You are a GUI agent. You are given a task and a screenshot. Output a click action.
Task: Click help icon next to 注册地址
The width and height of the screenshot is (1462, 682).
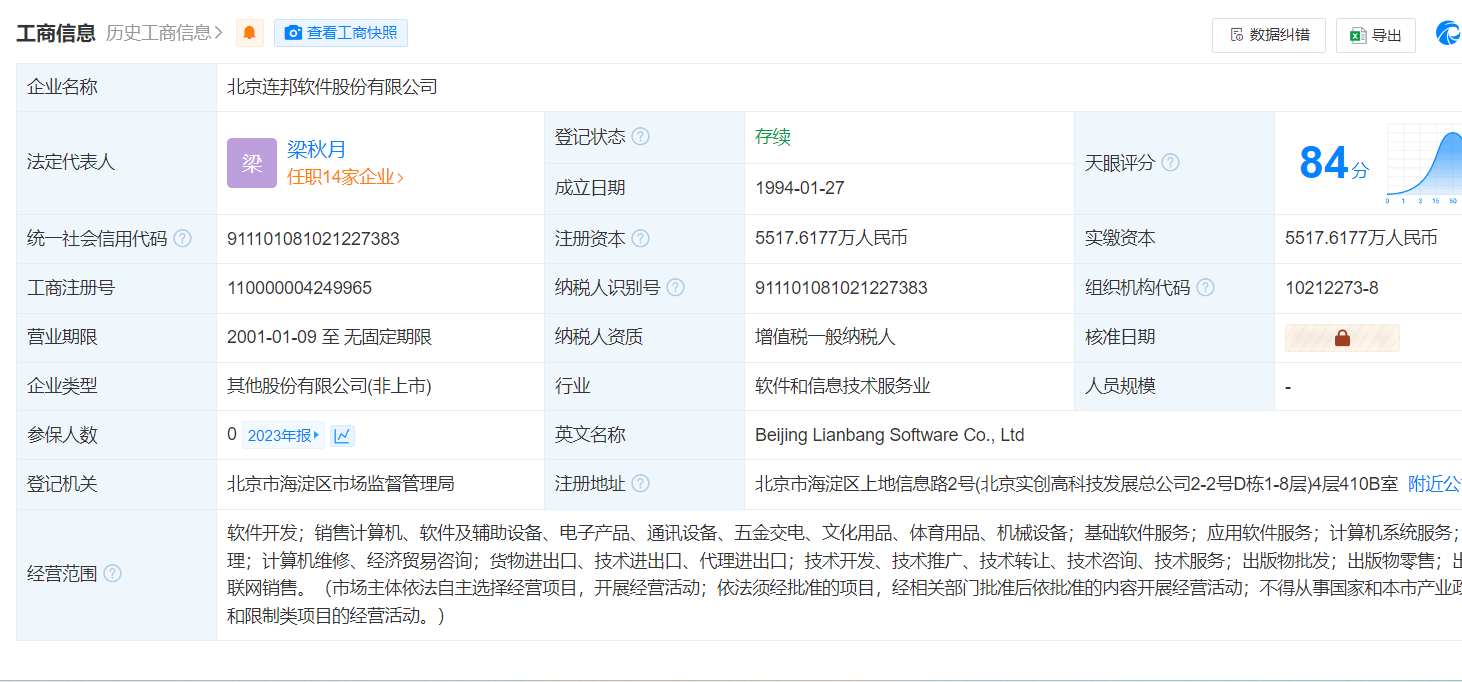pos(640,484)
